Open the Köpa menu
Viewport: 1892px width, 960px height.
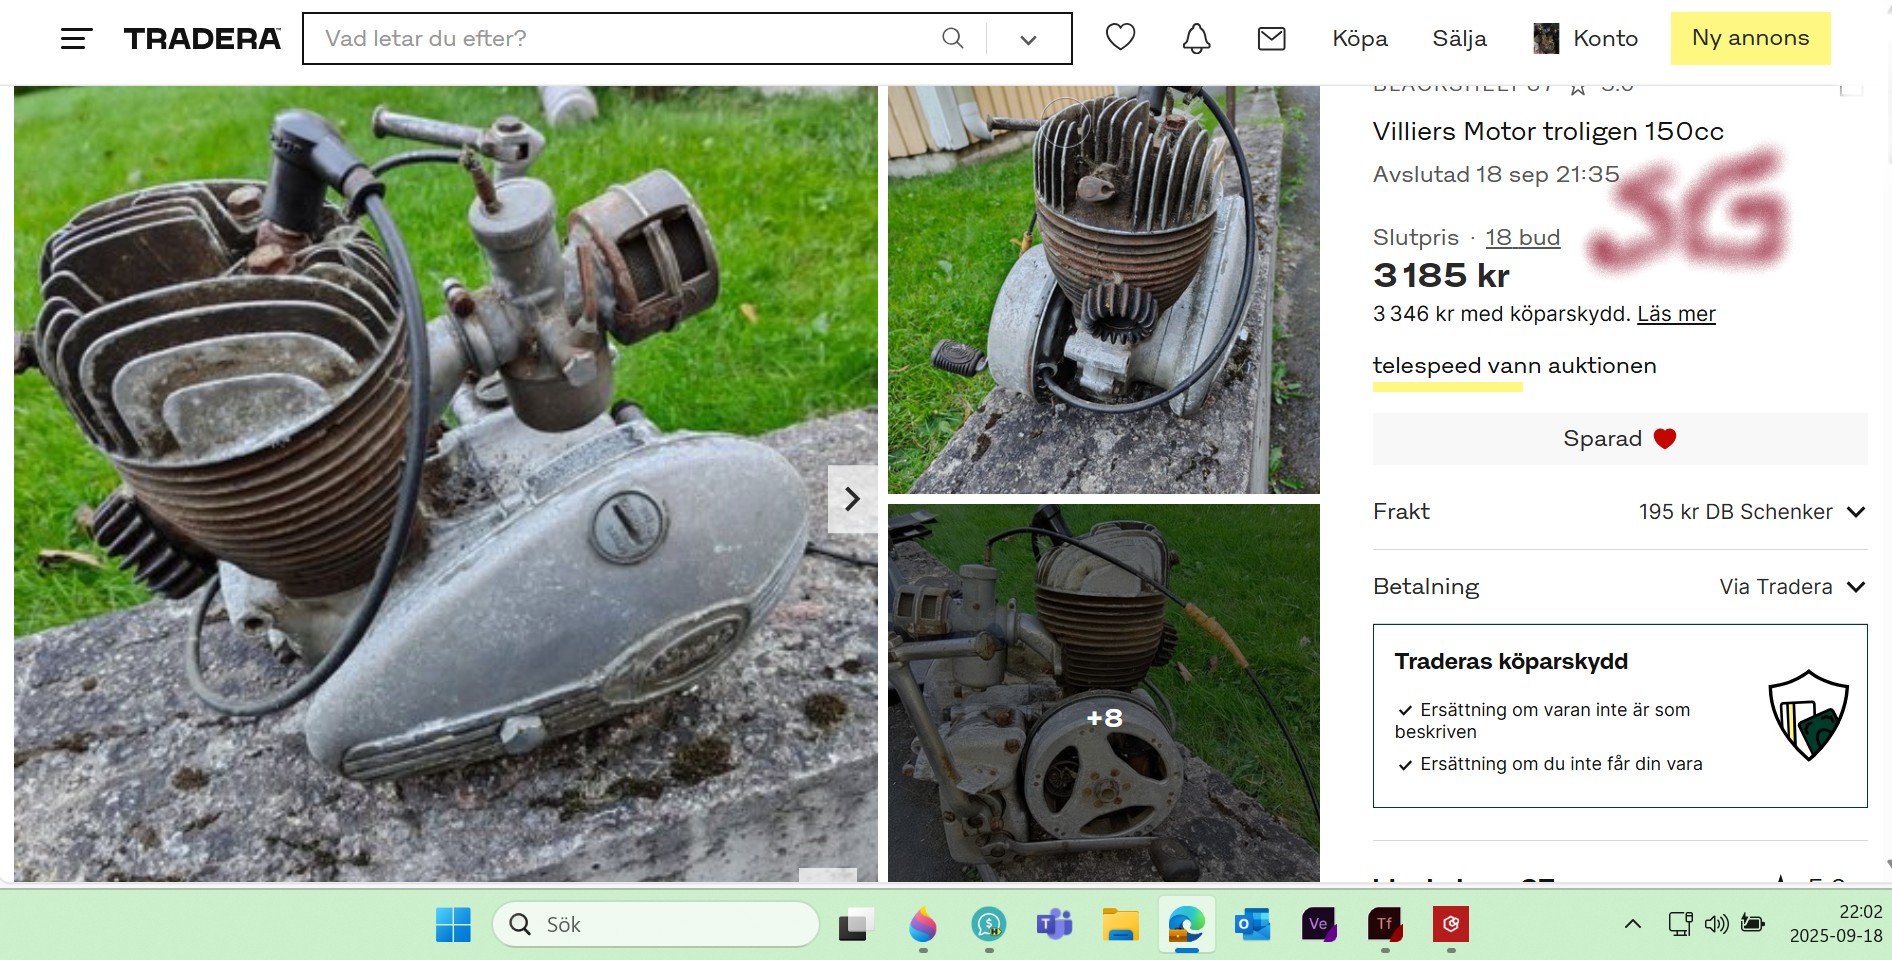[1360, 38]
